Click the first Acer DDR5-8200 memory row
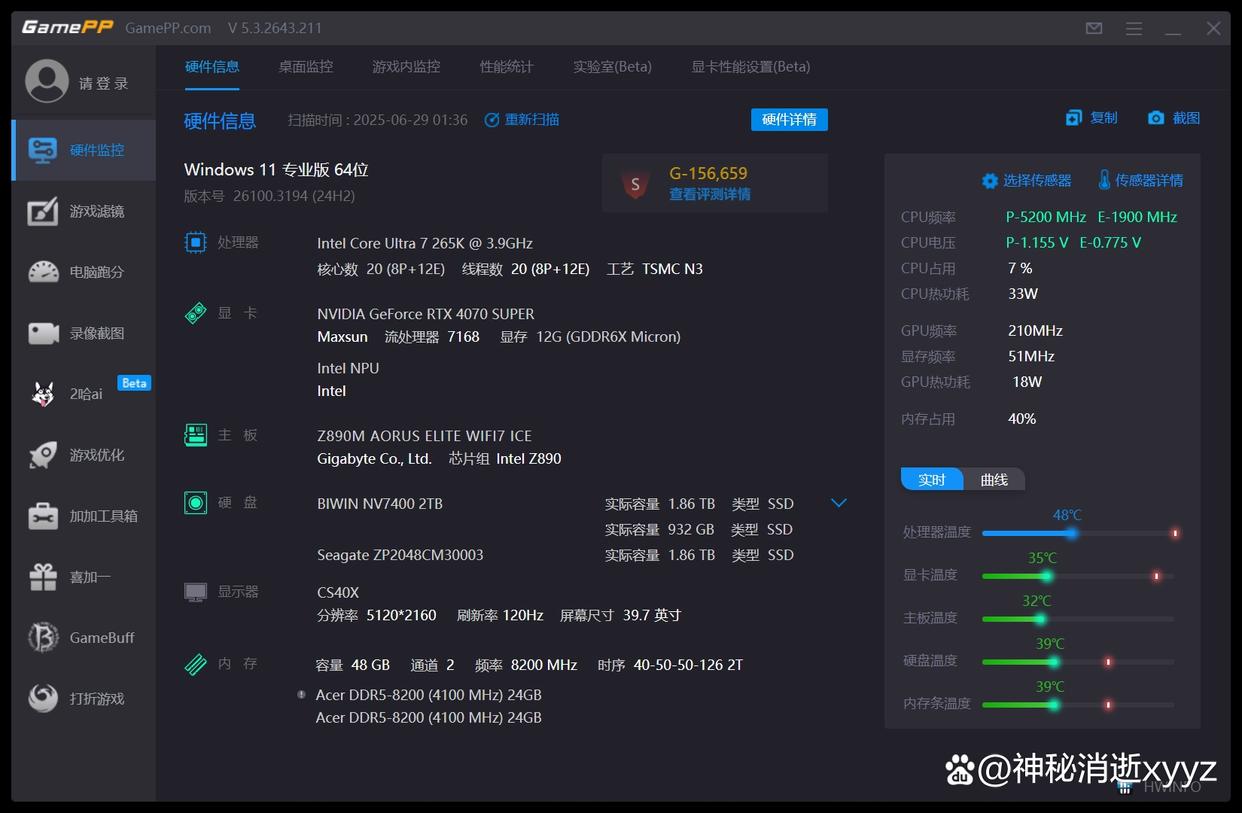This screenshot has width=1242, height=813. tap(428, 695)
